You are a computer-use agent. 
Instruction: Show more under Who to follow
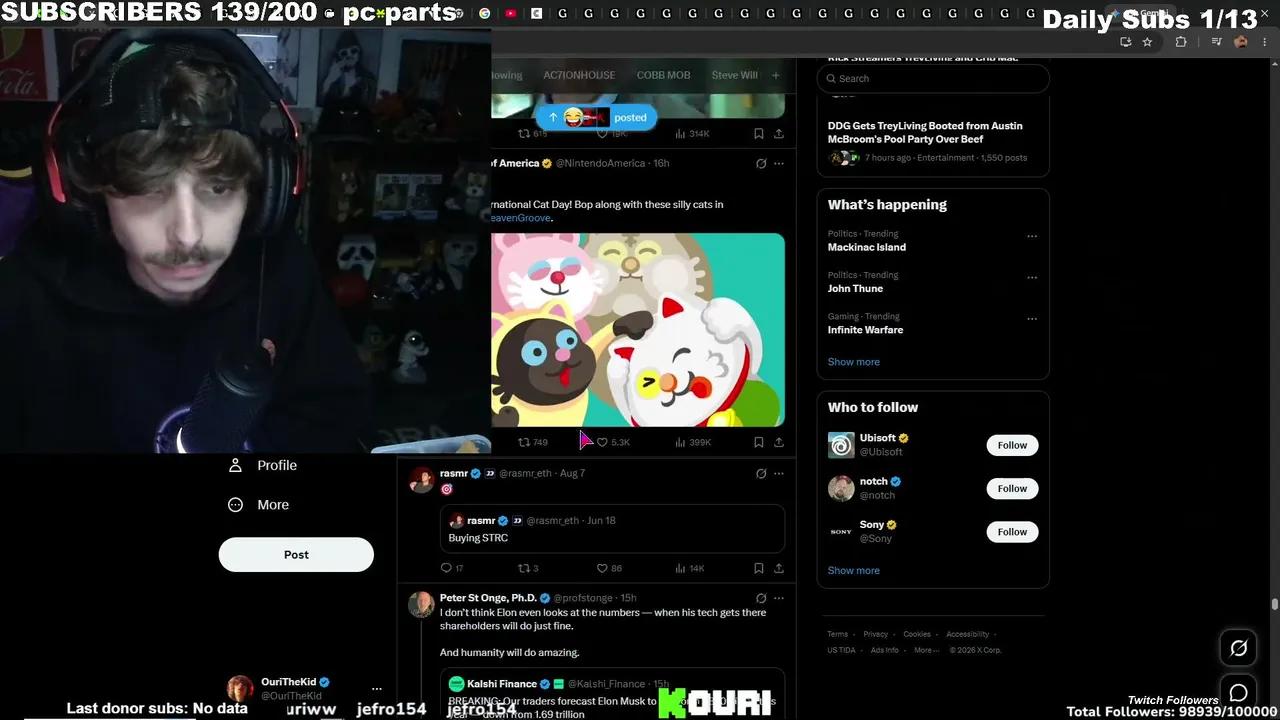click(854, 570)
